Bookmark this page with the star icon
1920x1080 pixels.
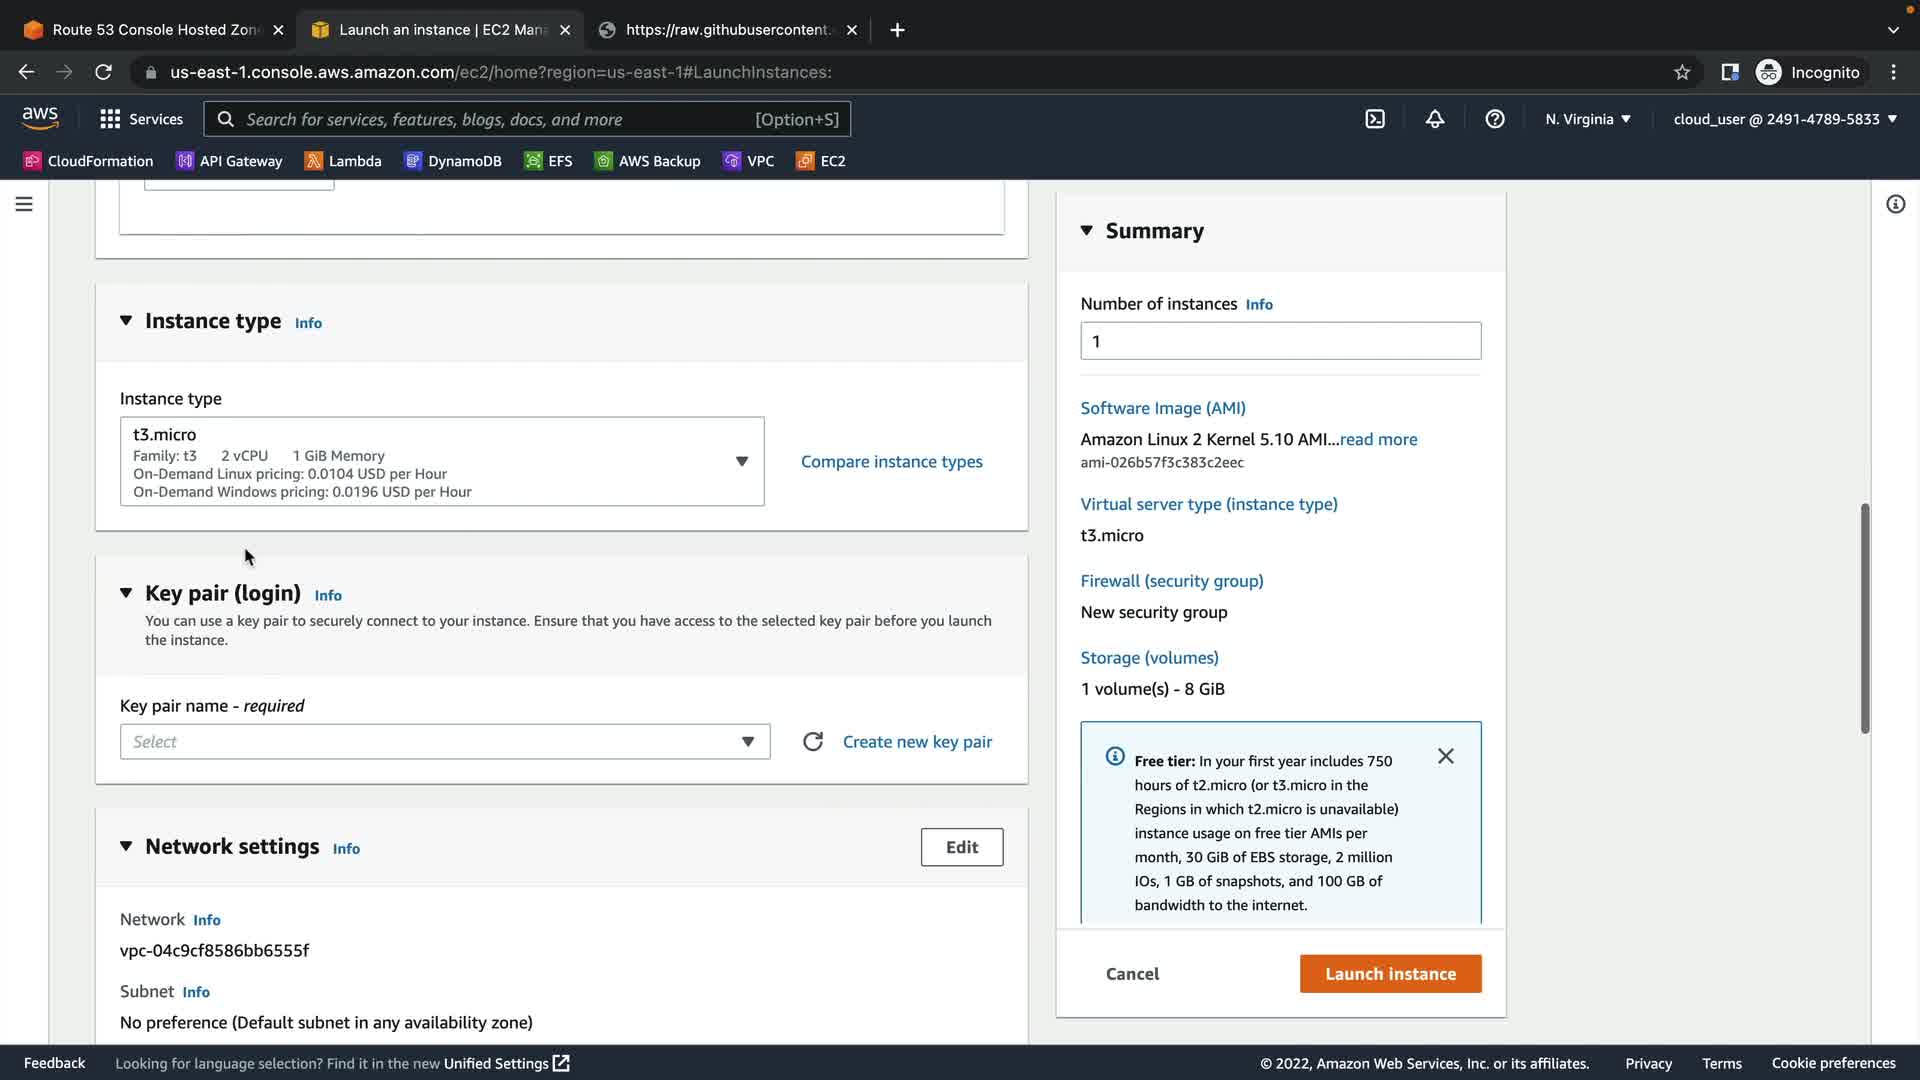click(1682, 72)
